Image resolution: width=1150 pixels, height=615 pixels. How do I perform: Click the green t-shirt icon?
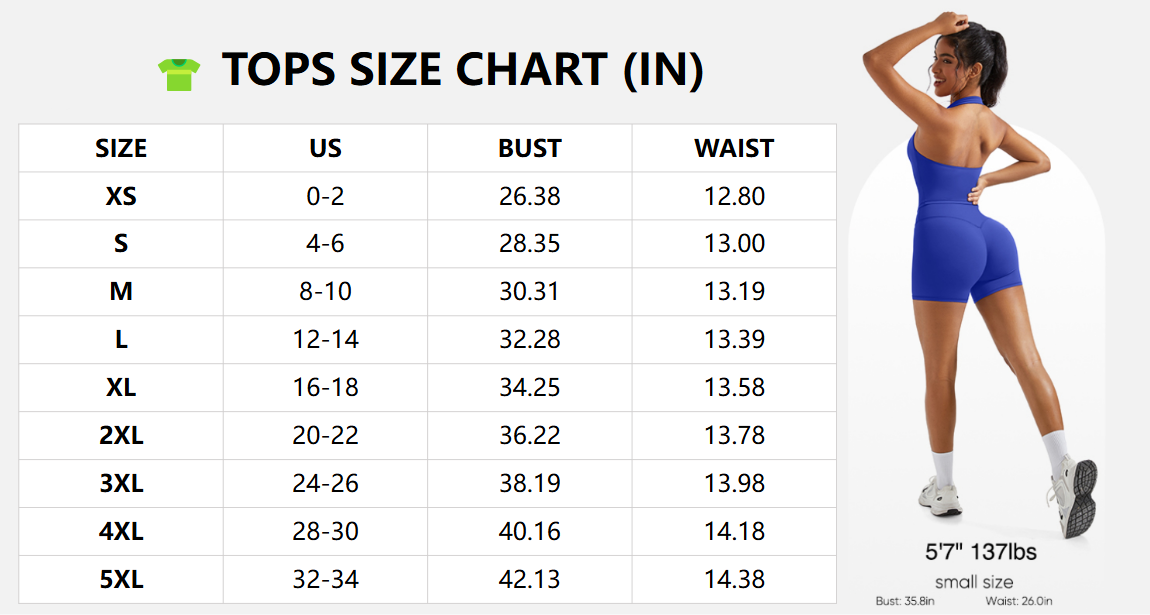tap(179, 73)
